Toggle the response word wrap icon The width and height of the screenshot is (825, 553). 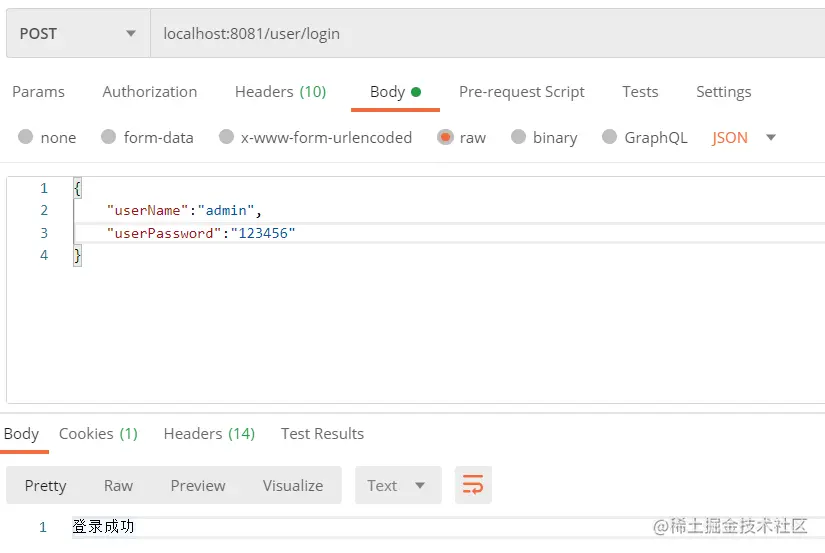(473, 486)
